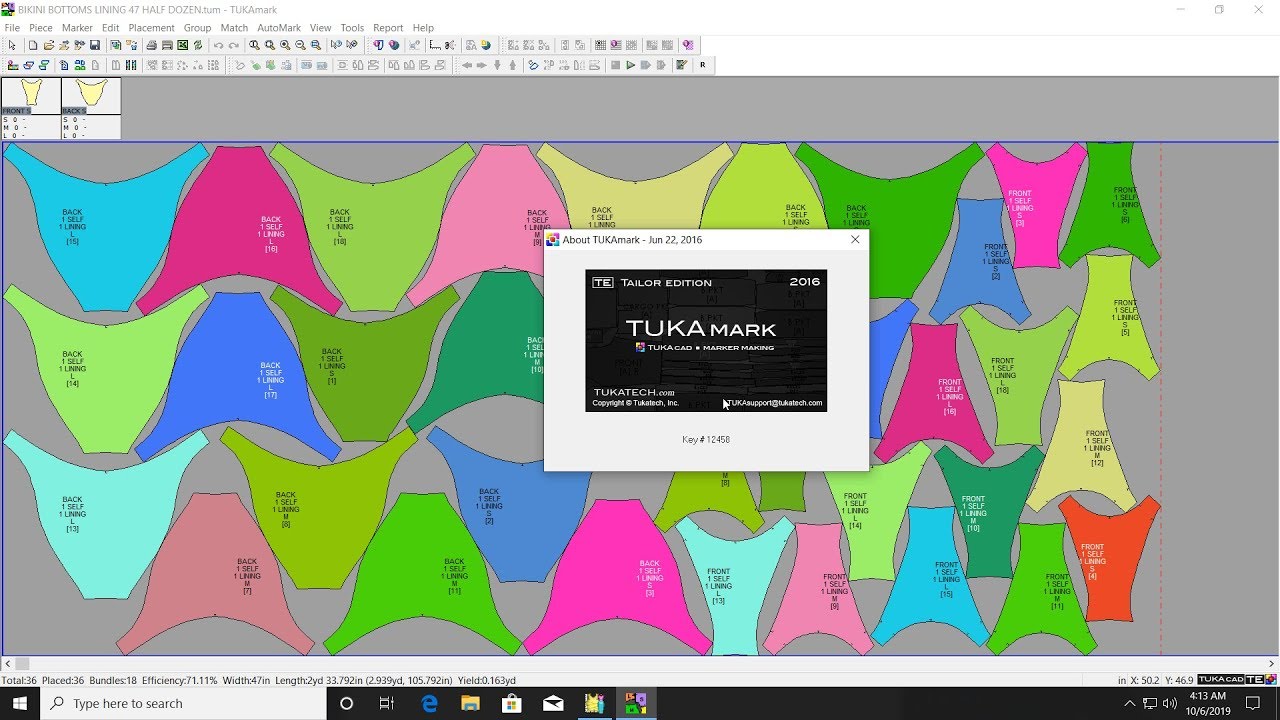1280x720 pixels.
Task: Print the marker using printer icon
Action: coord(152,45)
